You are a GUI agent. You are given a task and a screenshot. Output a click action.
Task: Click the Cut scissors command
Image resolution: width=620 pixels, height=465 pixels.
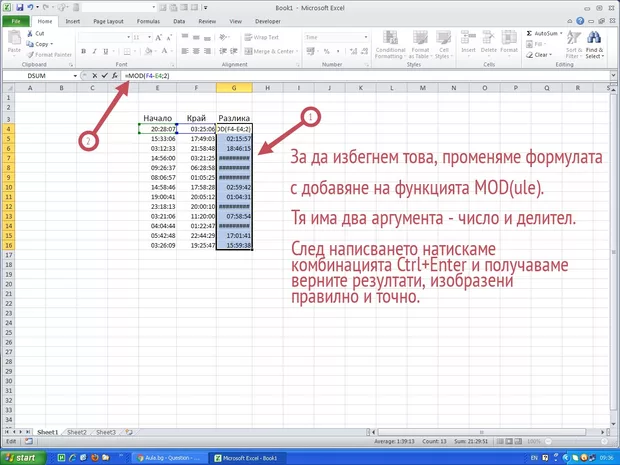(x=36, y=34)
